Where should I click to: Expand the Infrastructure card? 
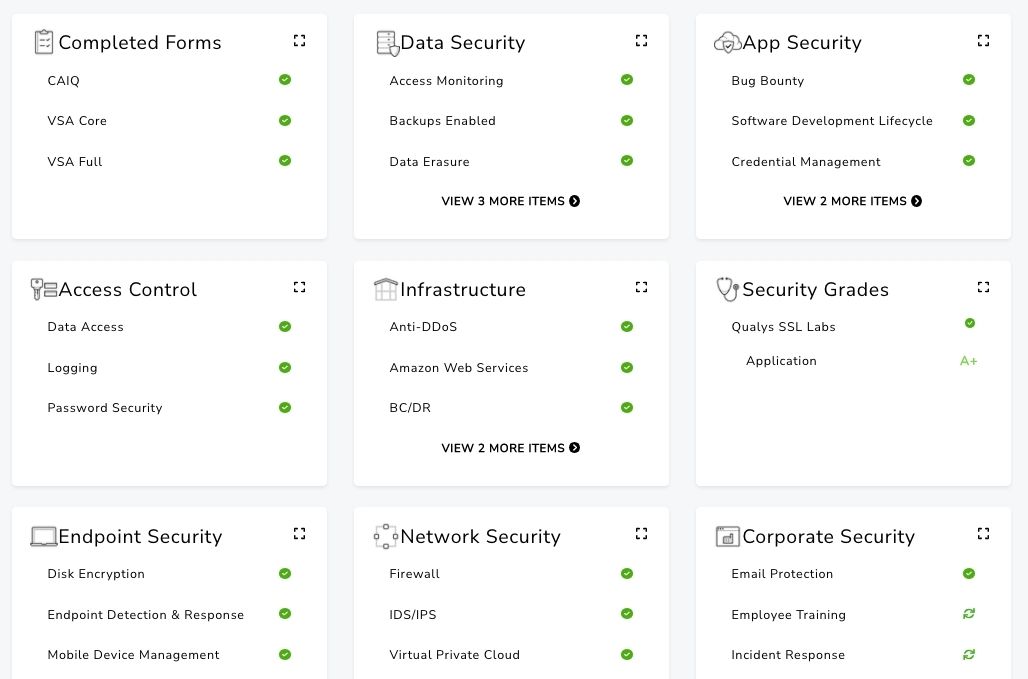click(642, 287)
